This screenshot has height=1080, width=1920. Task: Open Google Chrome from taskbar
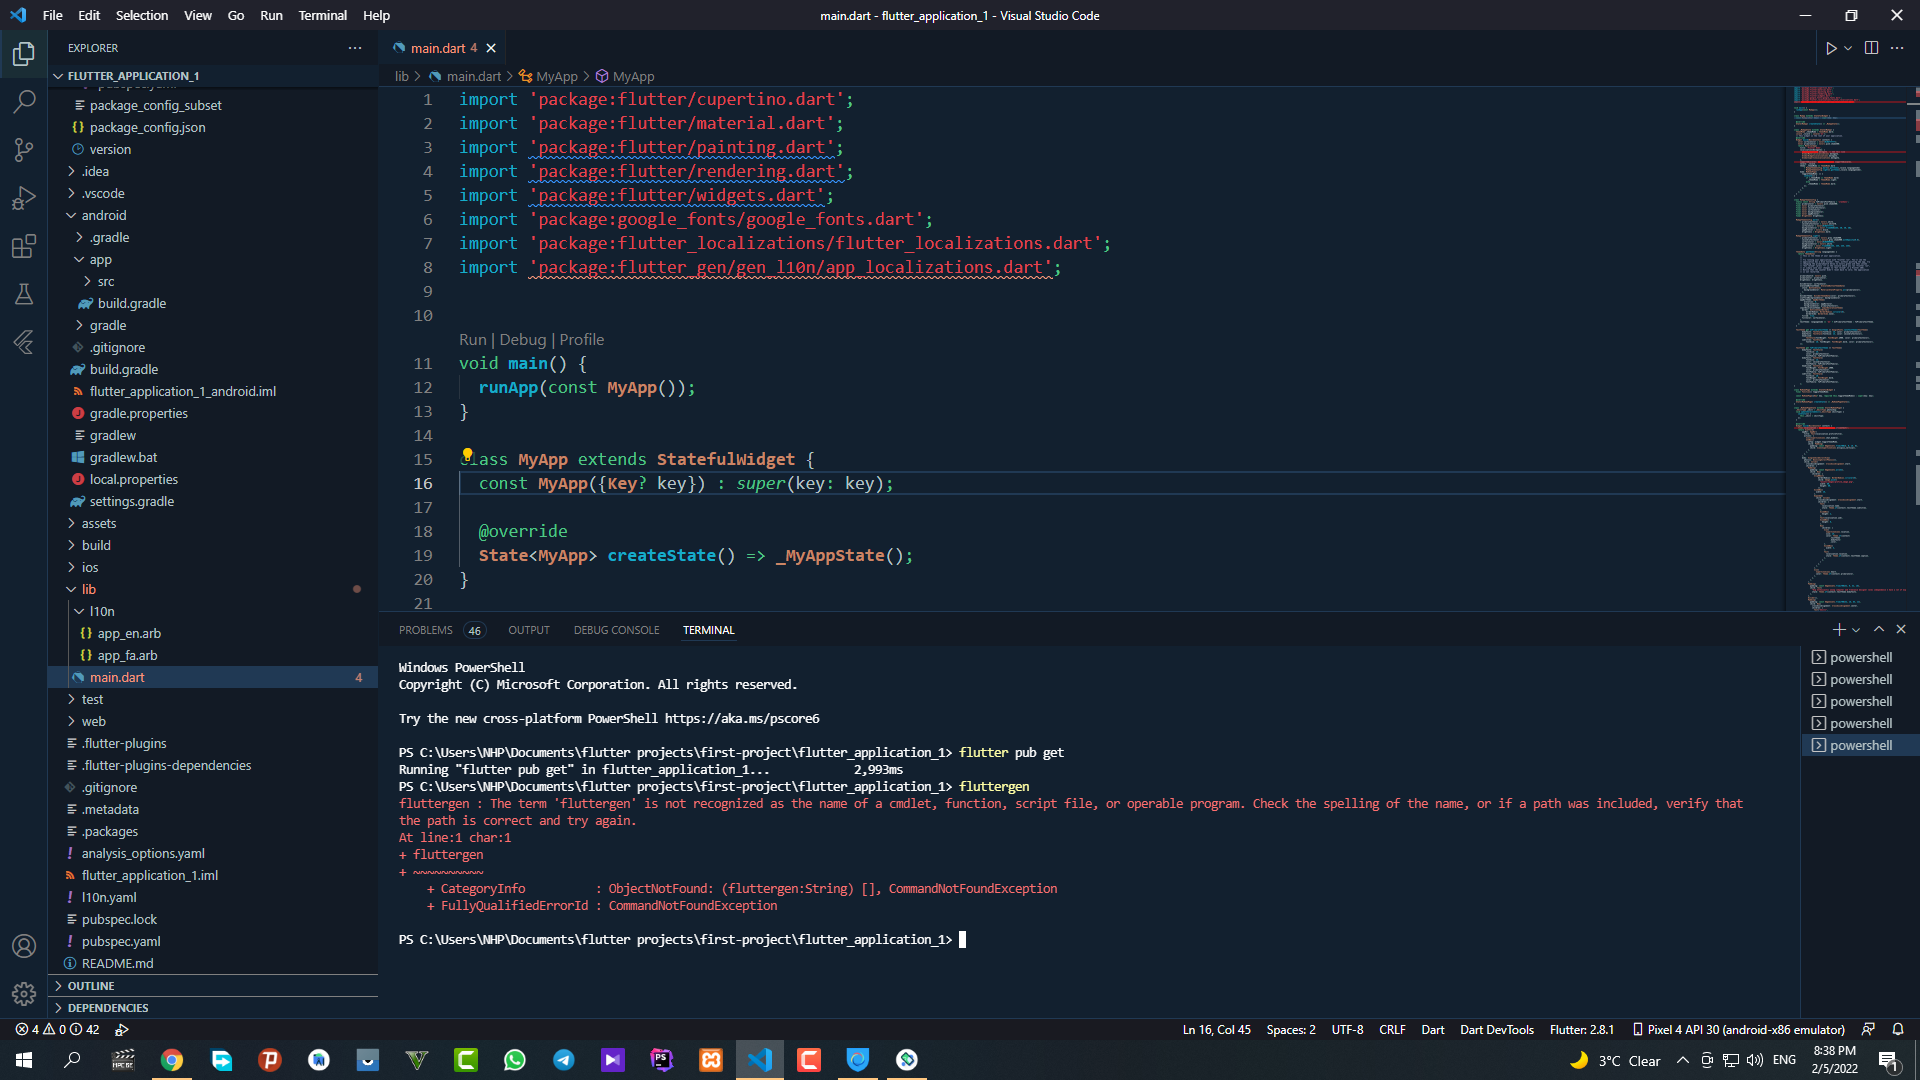point(172,1060)
